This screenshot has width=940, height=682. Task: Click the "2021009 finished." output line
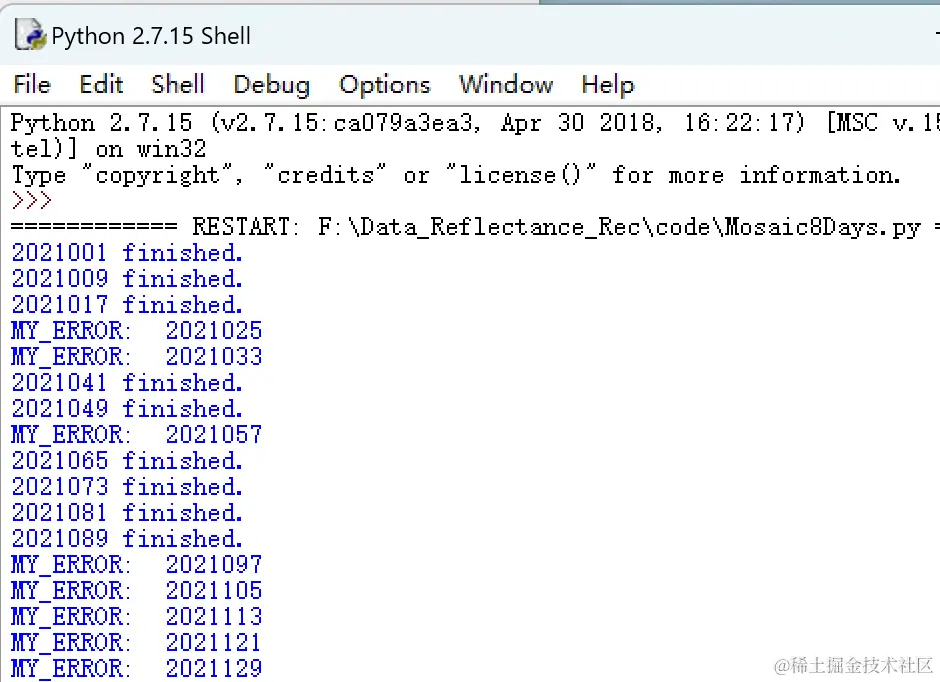pyautogui.click(x=127, y=279)
